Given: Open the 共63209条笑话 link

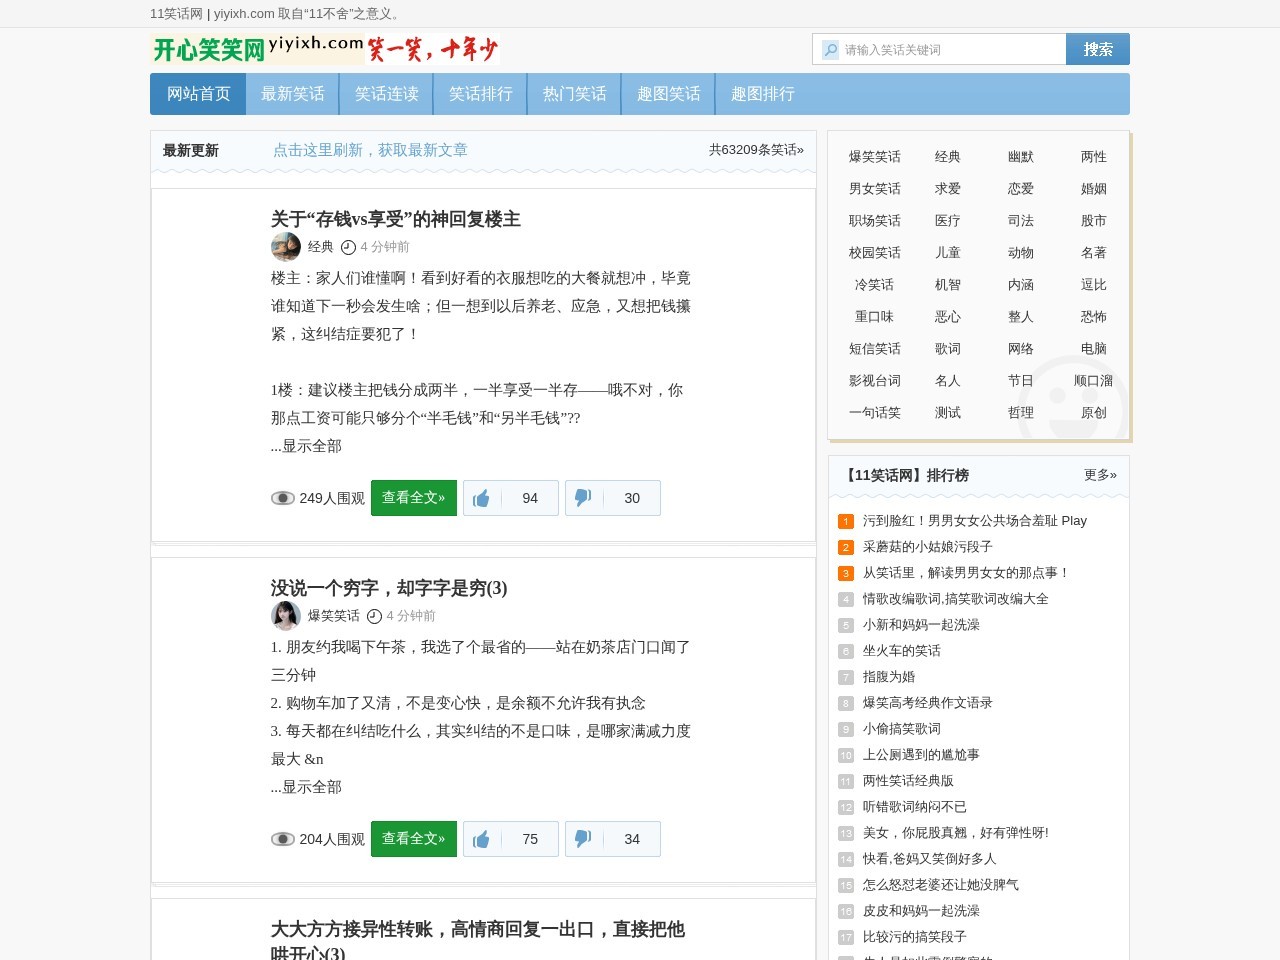Looking at the screenshot, I should tap(755, 150).
